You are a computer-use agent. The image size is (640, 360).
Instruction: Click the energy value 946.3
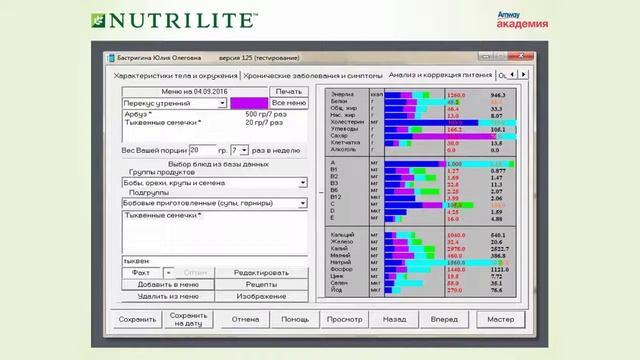pyautogui.click(x=498, y=95)
